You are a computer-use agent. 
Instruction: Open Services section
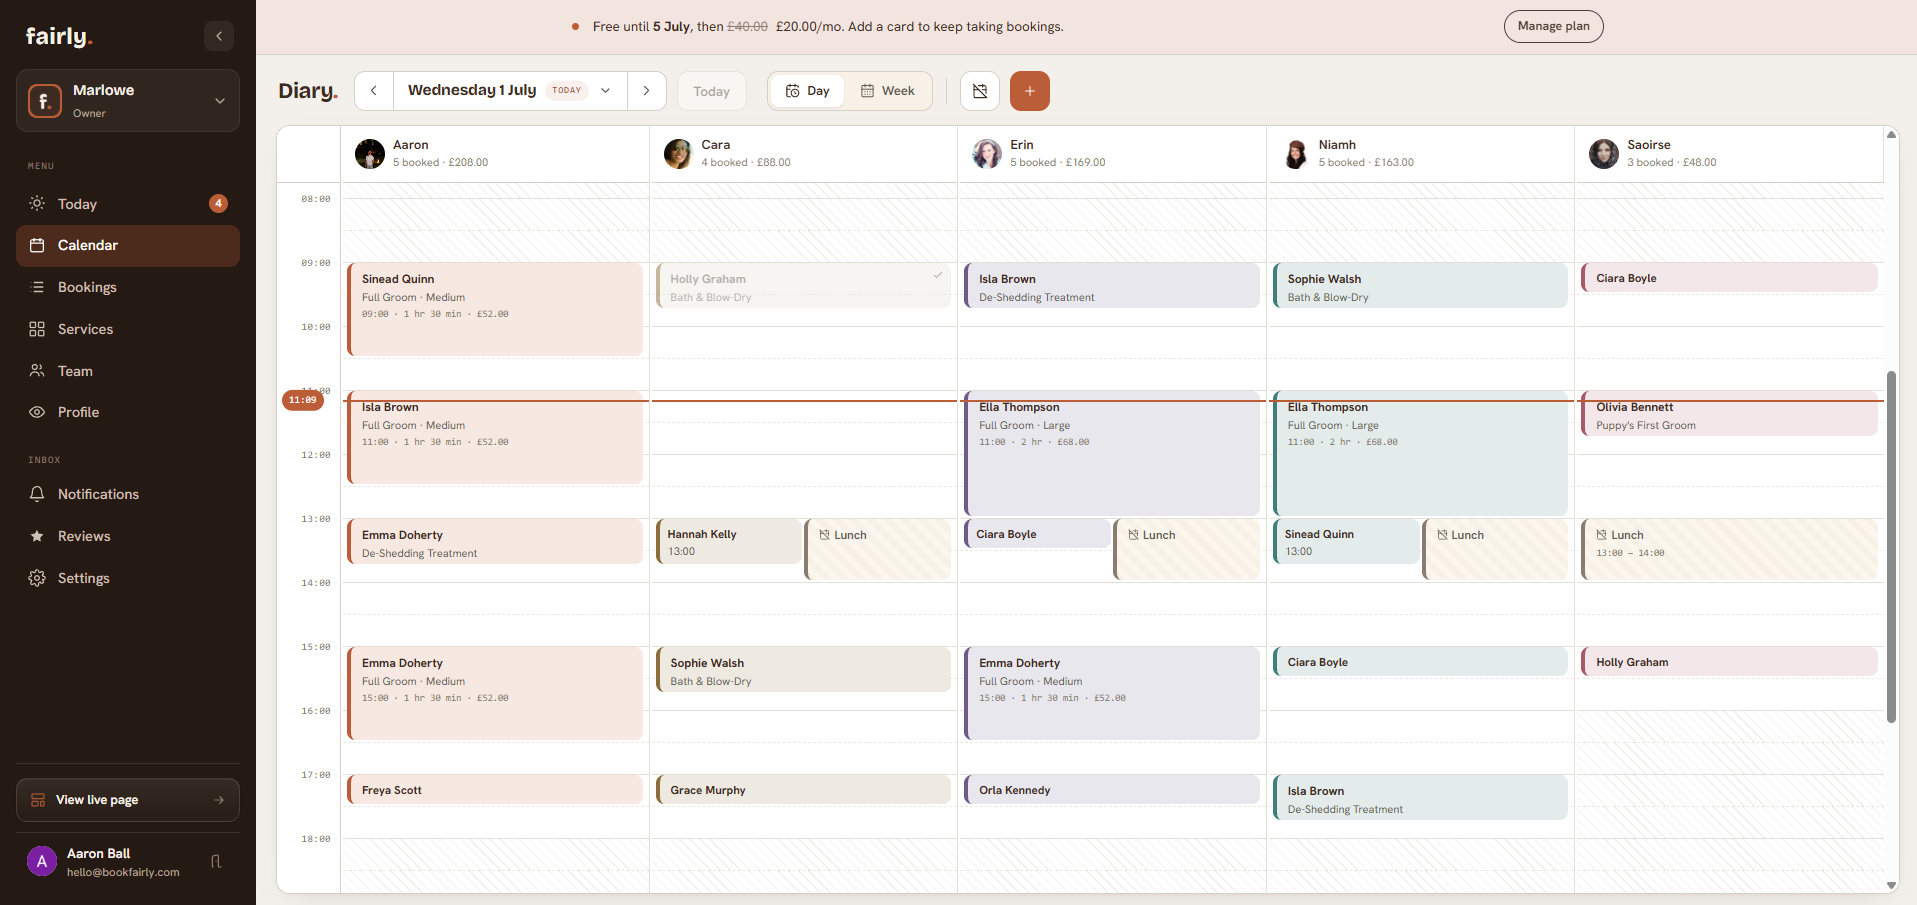(x=128, y=329)
